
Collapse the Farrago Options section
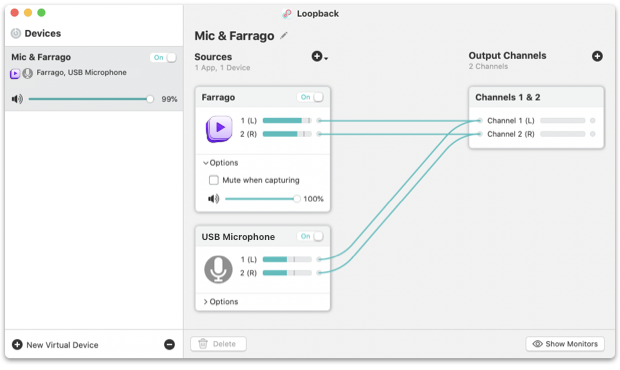tap(221, 162)
